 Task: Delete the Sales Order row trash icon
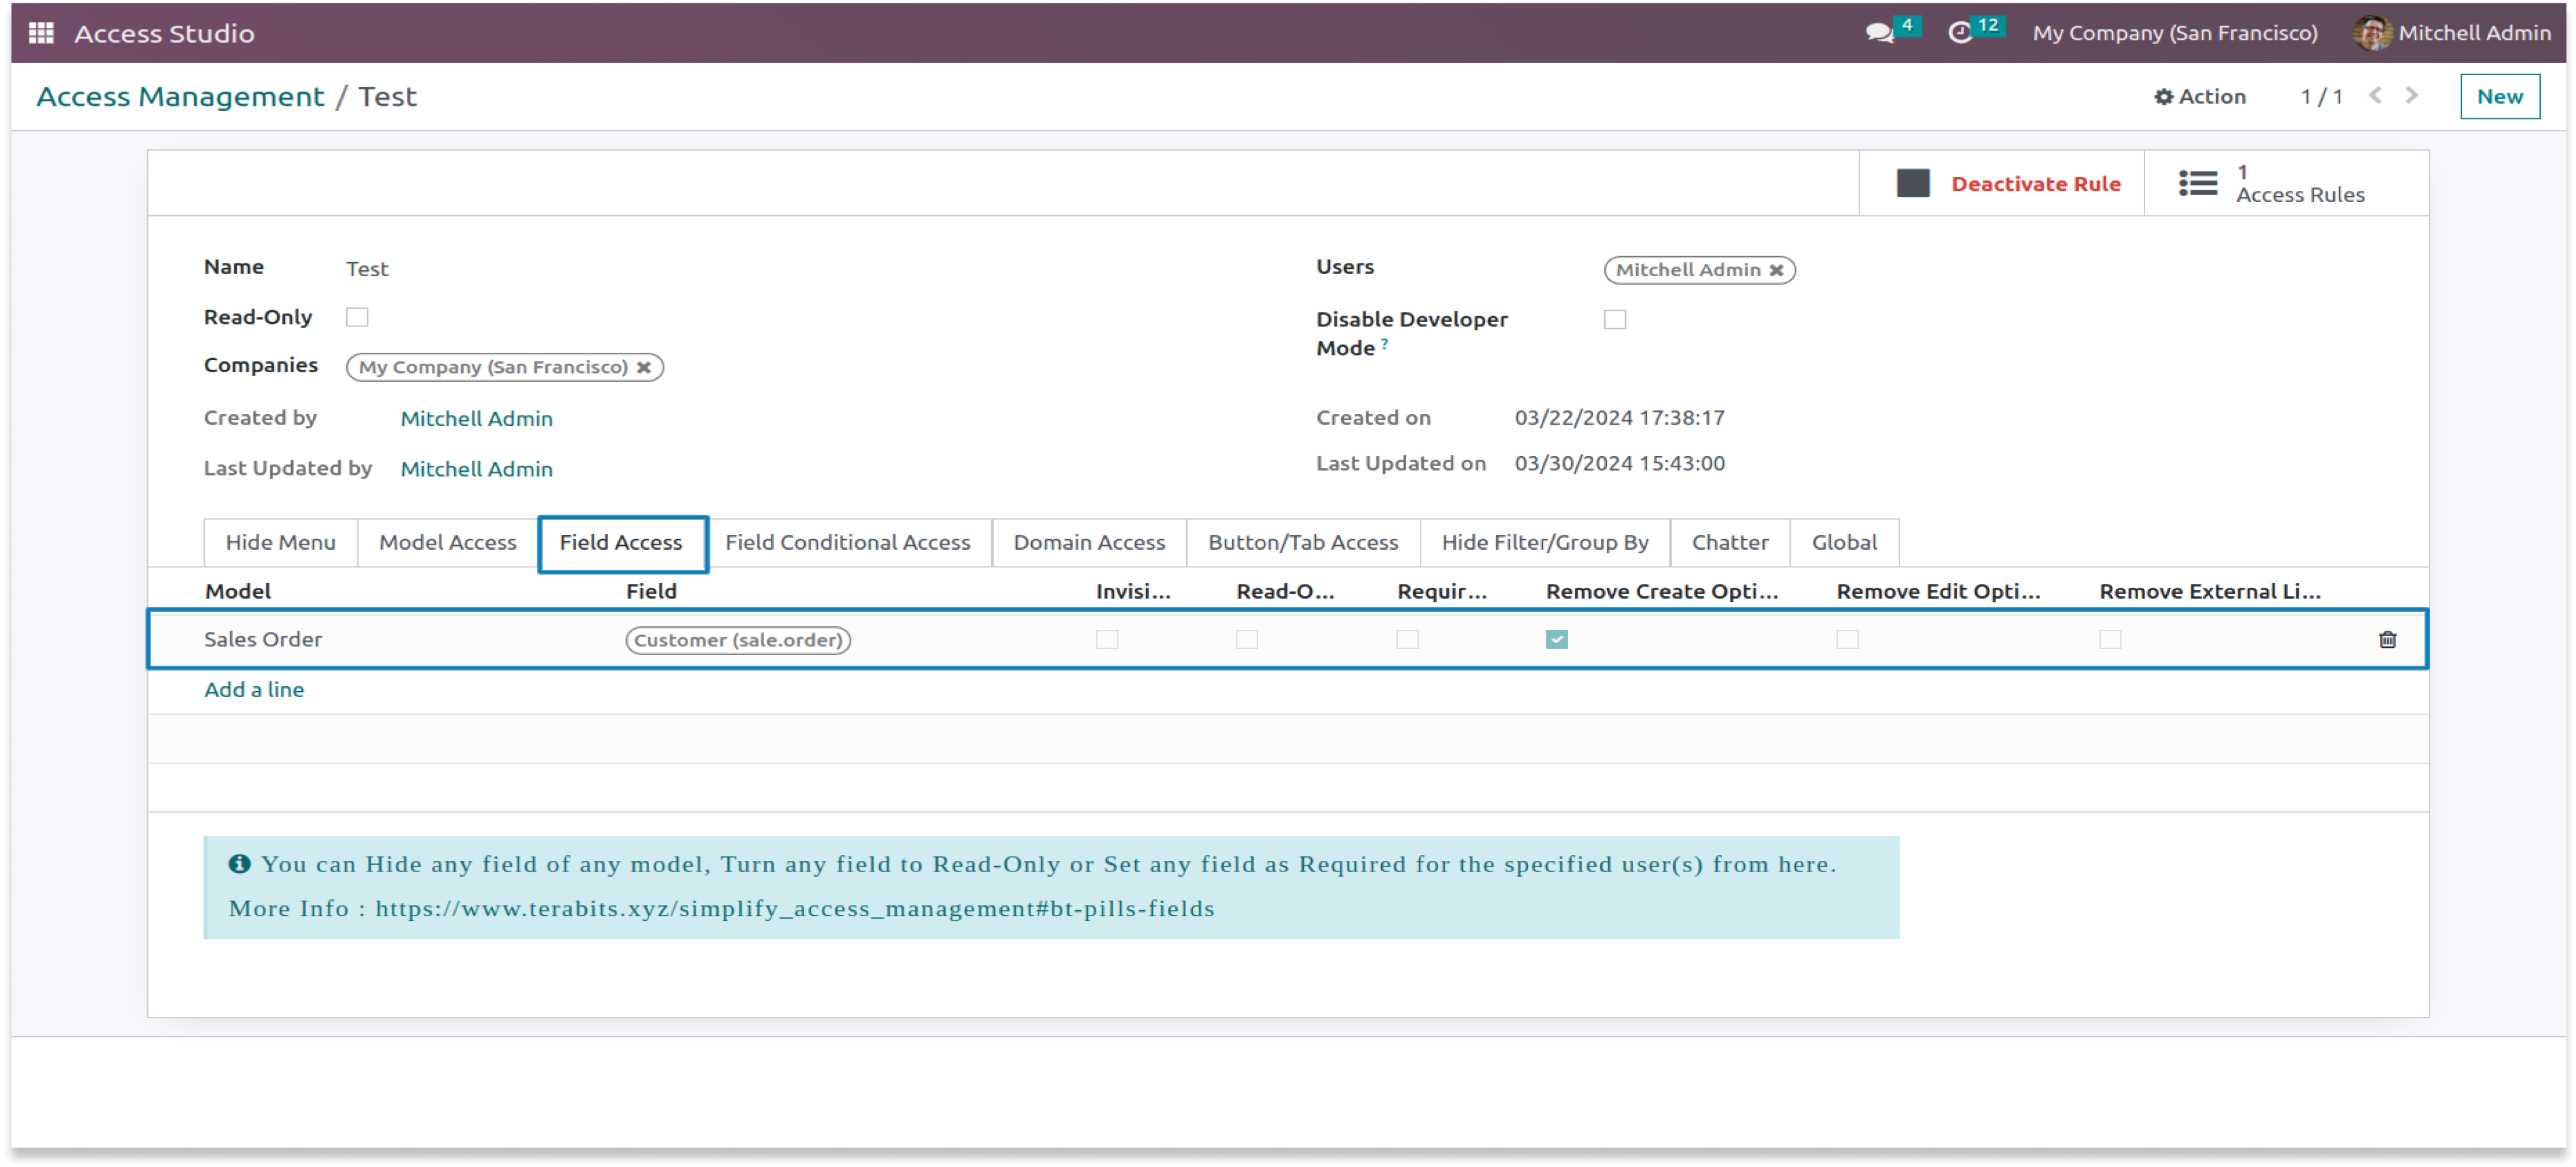coord(2387,639)
